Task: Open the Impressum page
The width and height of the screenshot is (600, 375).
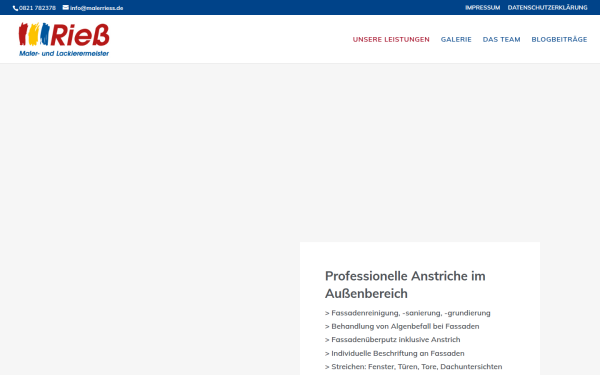Action: click(483, 8)
